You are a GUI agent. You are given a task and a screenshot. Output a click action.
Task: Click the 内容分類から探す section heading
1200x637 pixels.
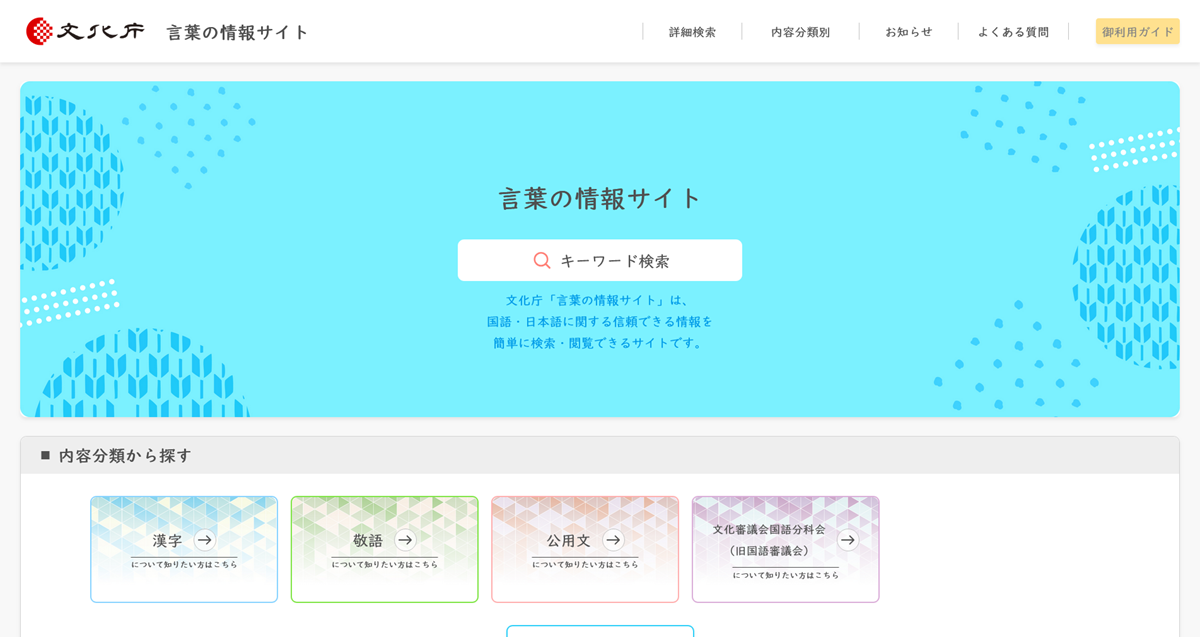(125, 455)
